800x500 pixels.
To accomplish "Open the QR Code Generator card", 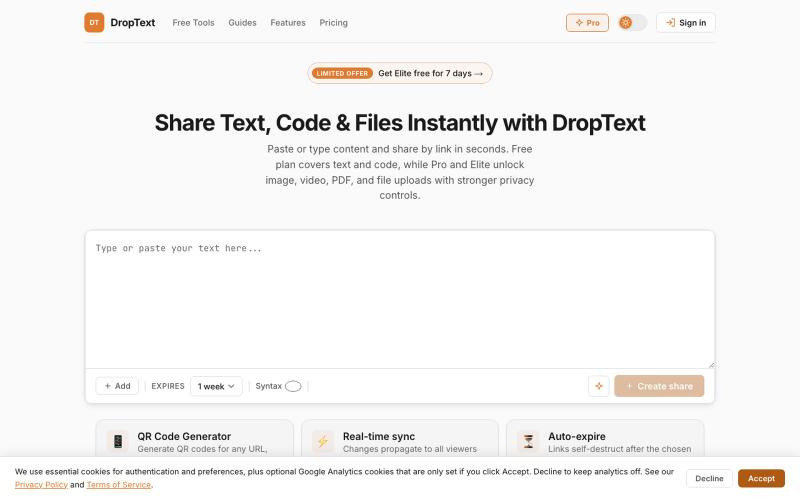I will click(x=194, y=438).
